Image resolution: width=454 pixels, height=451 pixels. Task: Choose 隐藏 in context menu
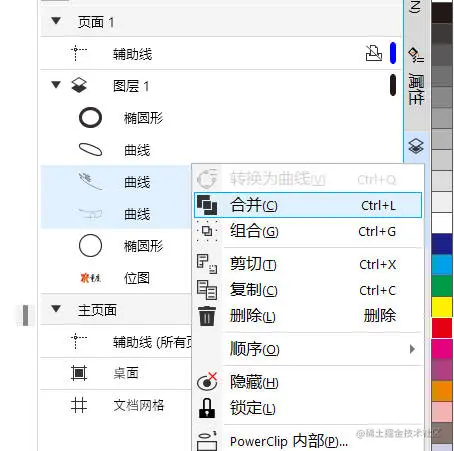[x=308, y=382]
